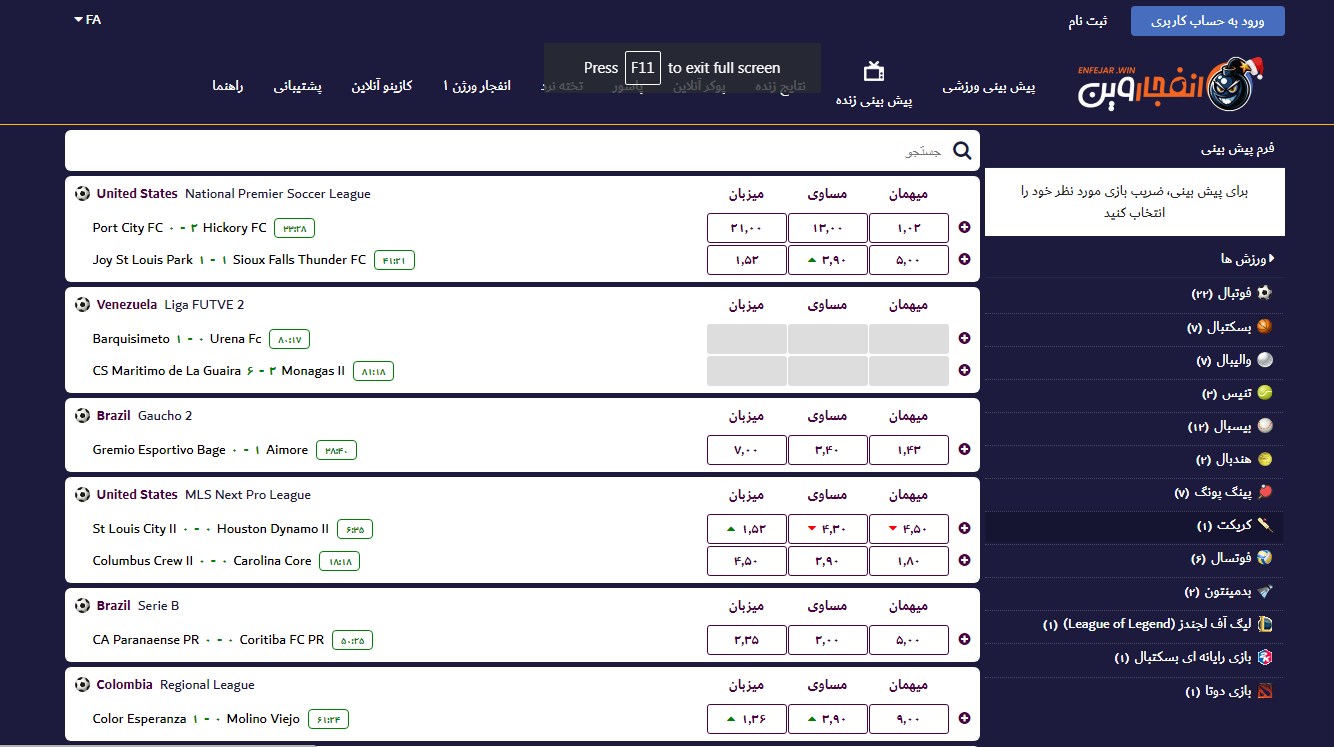Select cricket (کریکت) sport icon
The height and width of the screenshot is (747, 1334).
tap(1265, 525)
